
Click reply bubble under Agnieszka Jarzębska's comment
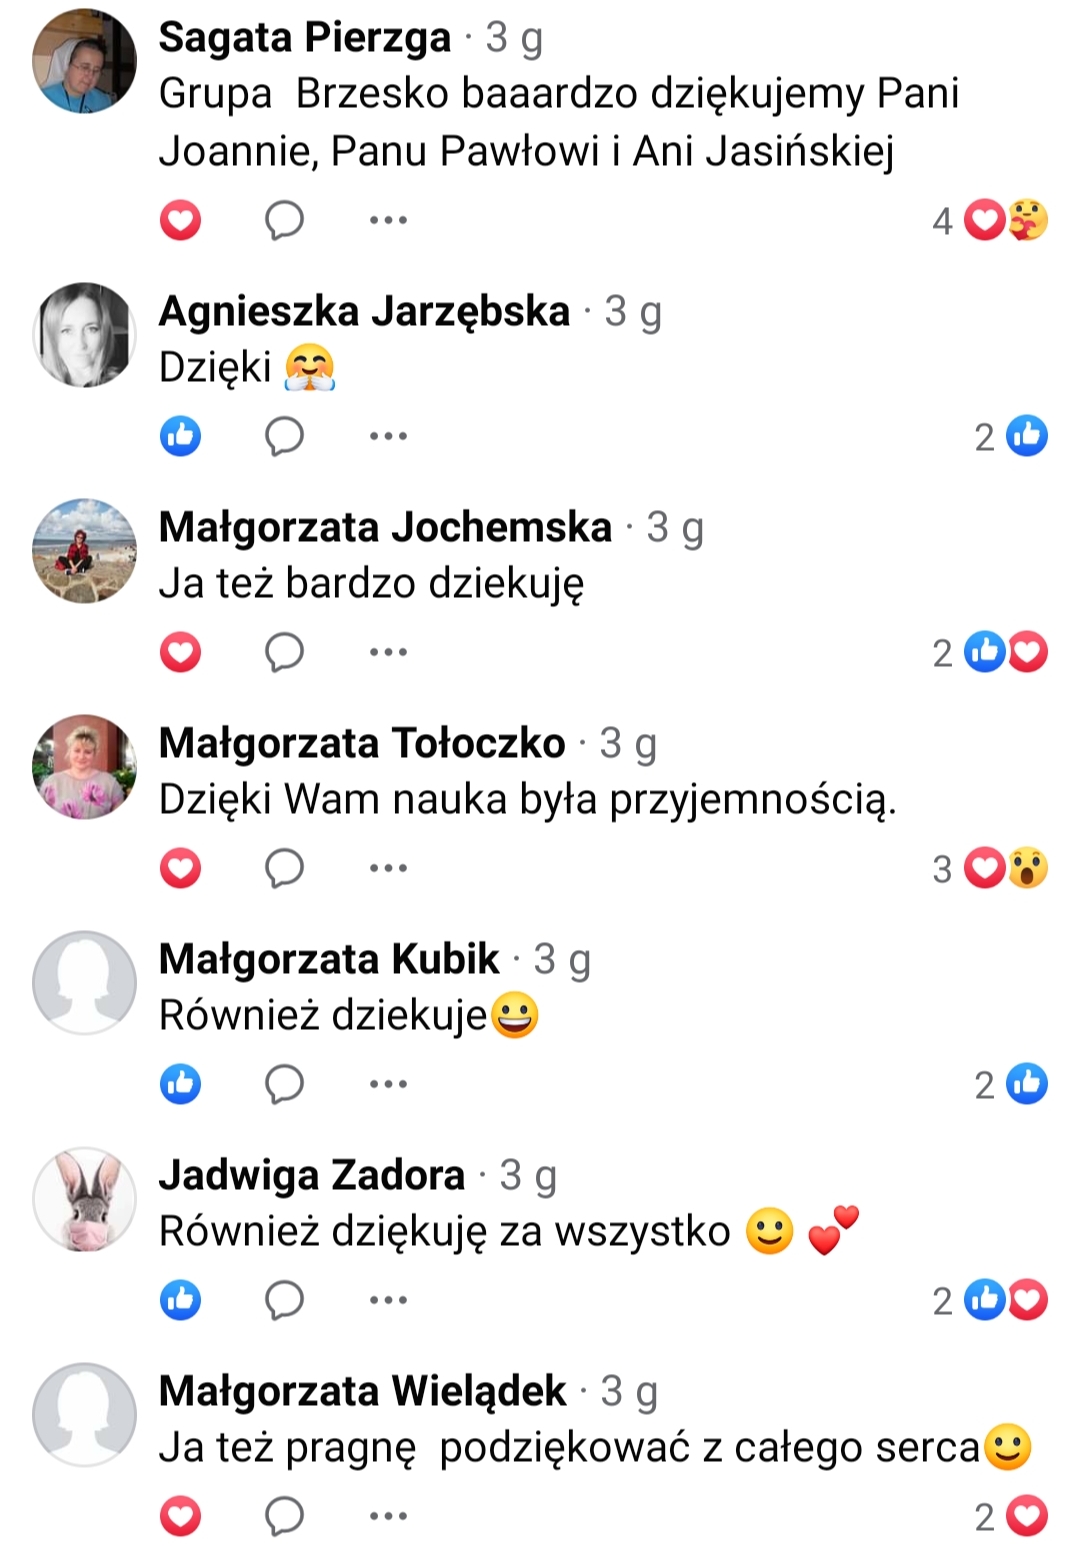tap(284, 436)
